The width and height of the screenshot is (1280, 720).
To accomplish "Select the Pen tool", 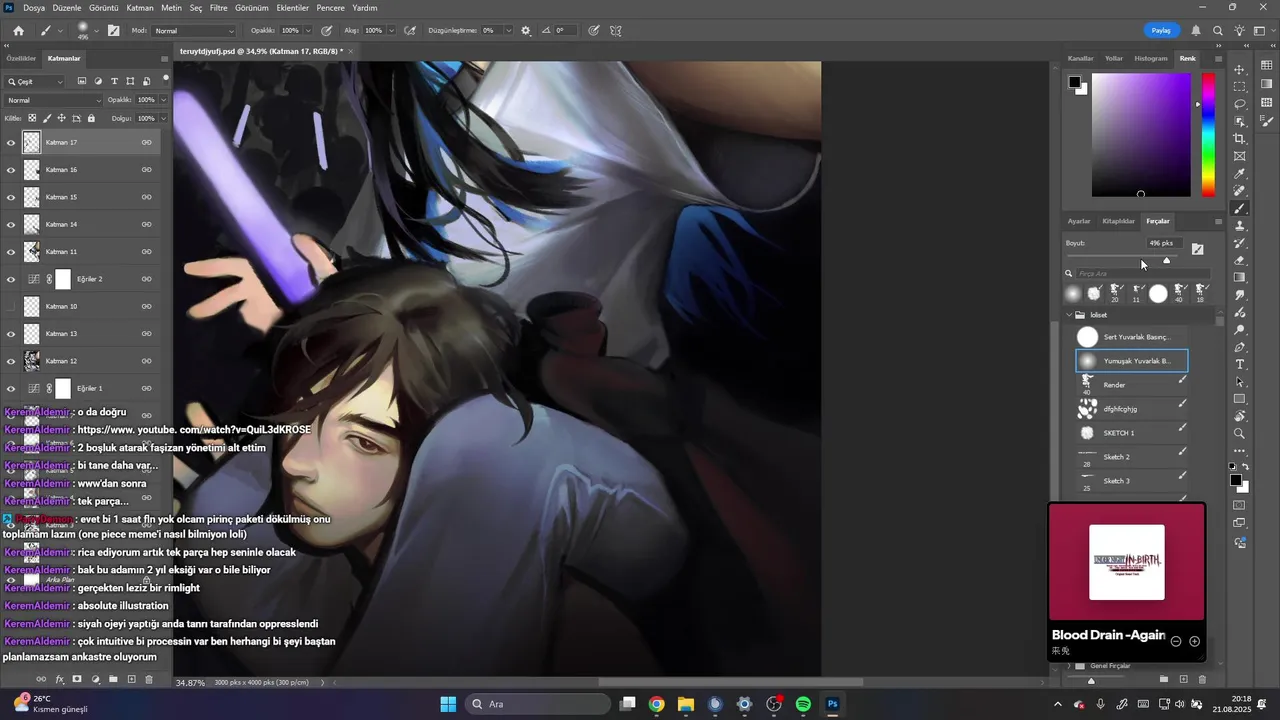I will pos(1240,347).
